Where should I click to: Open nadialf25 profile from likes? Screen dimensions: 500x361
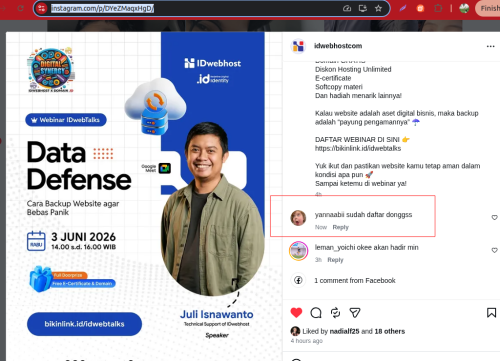[344, 331]
